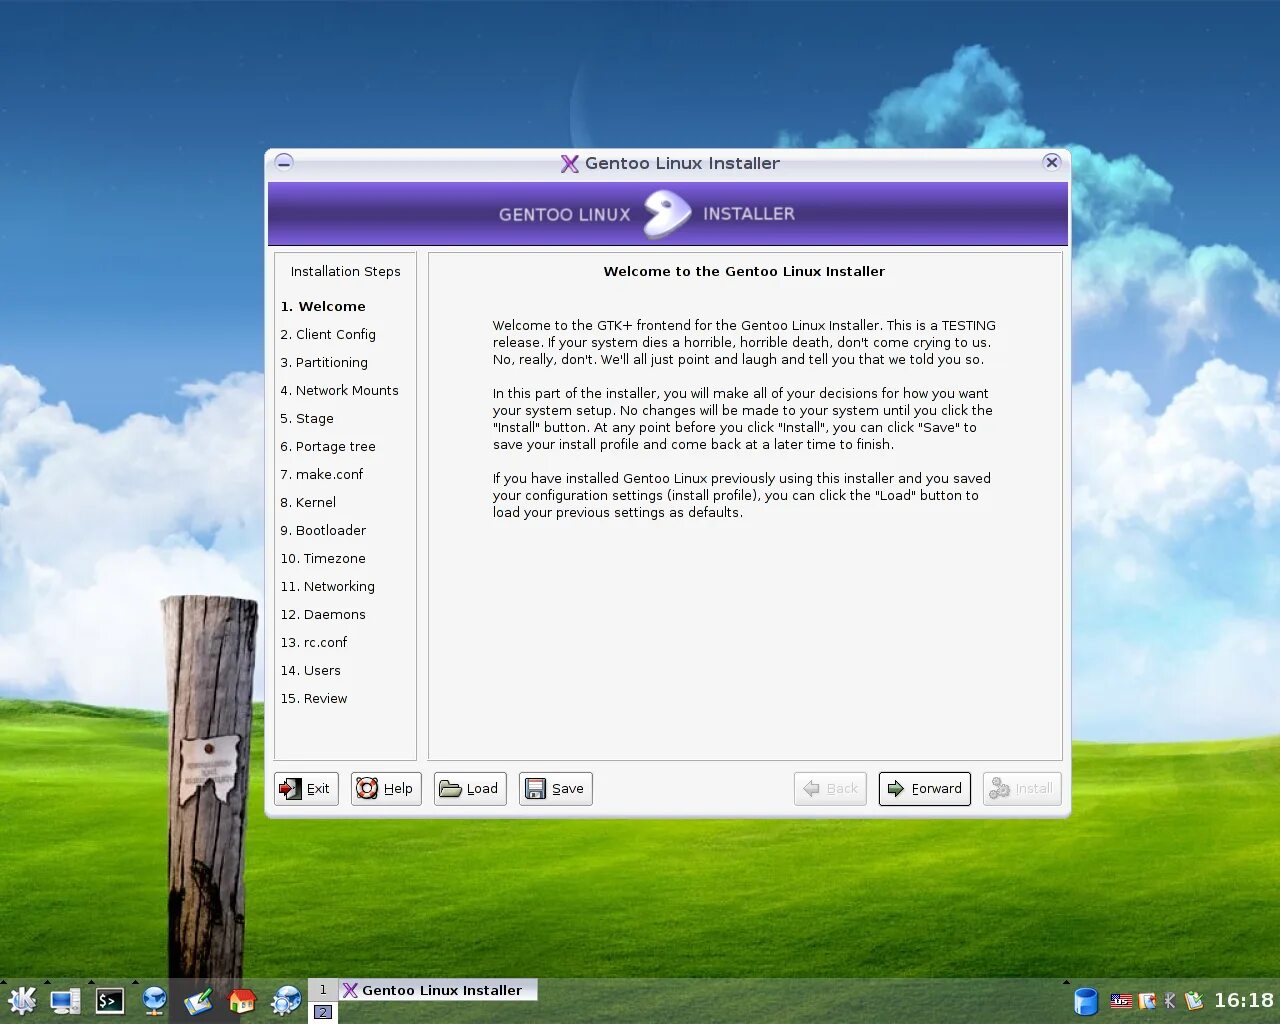Click the 16:18 clock
This screenshot has width=1280, height=1024.
point(1243,1001)
